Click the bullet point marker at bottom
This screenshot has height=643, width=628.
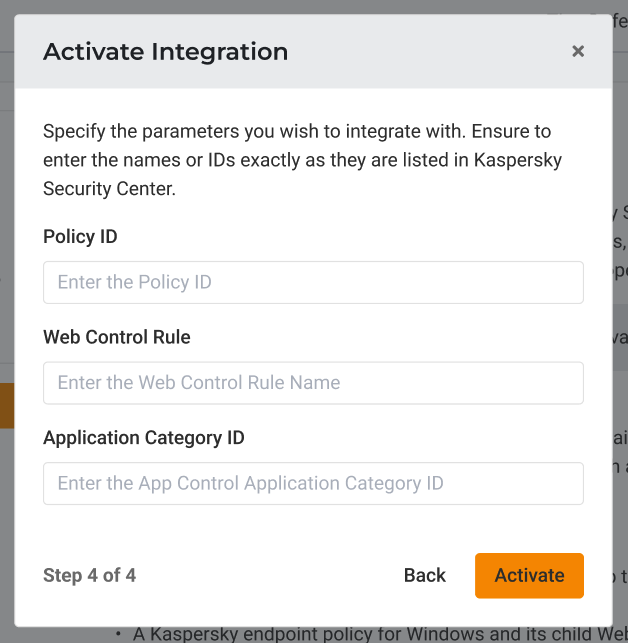[x=119, y=635]
